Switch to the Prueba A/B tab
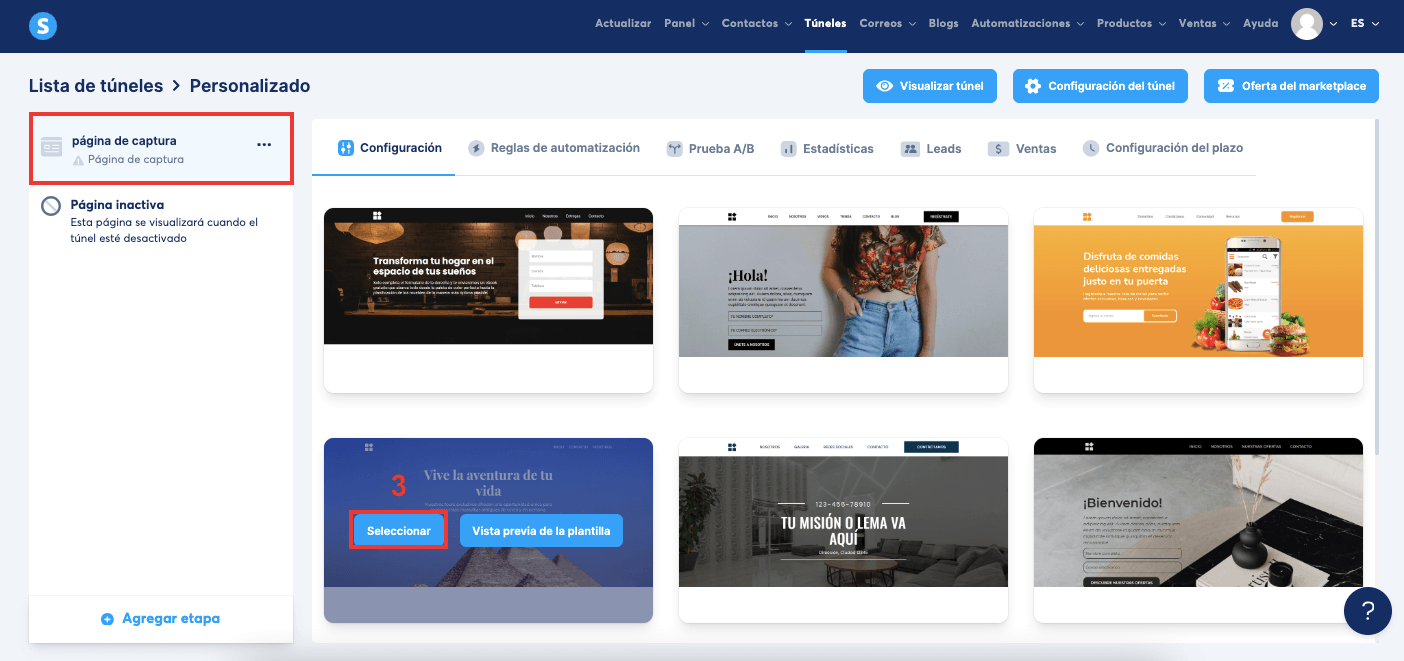Viewport: 1404px width, 661px height. point(710,149)
